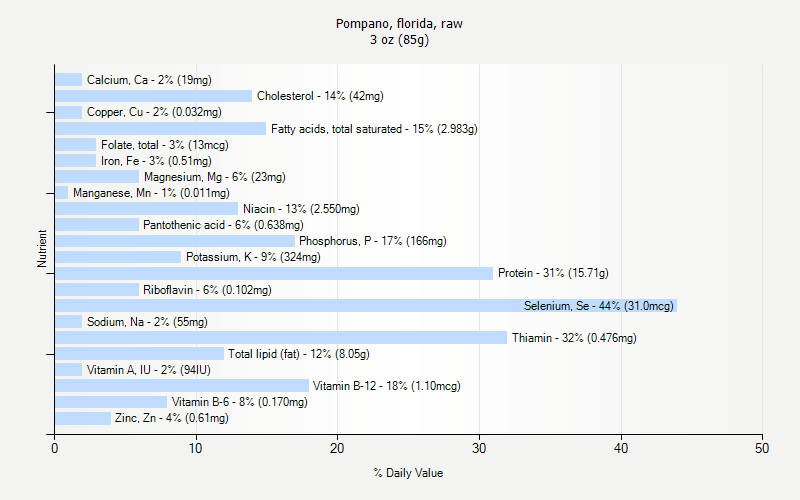Viewport: 800px width, 500px height.
Task: Click the 'Pantothenic acid - 6% (0.638mg)' label
Action: [223, 225]
